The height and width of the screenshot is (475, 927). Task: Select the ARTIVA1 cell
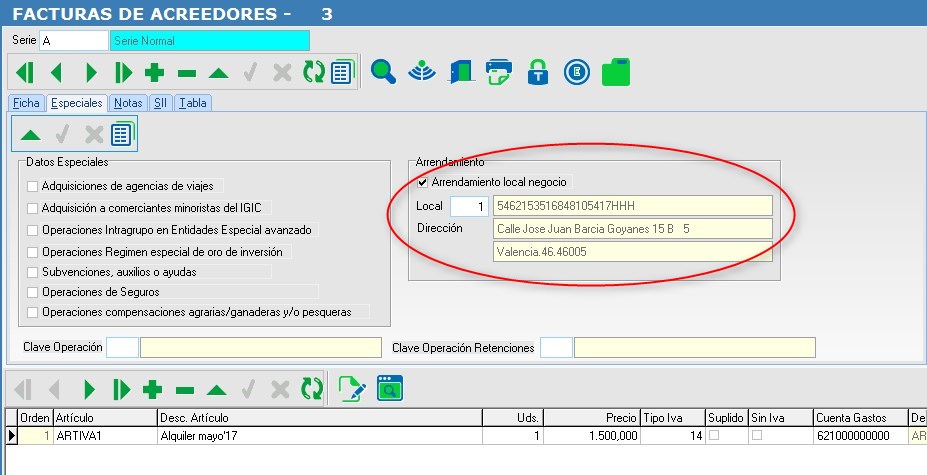pos(105,436)
